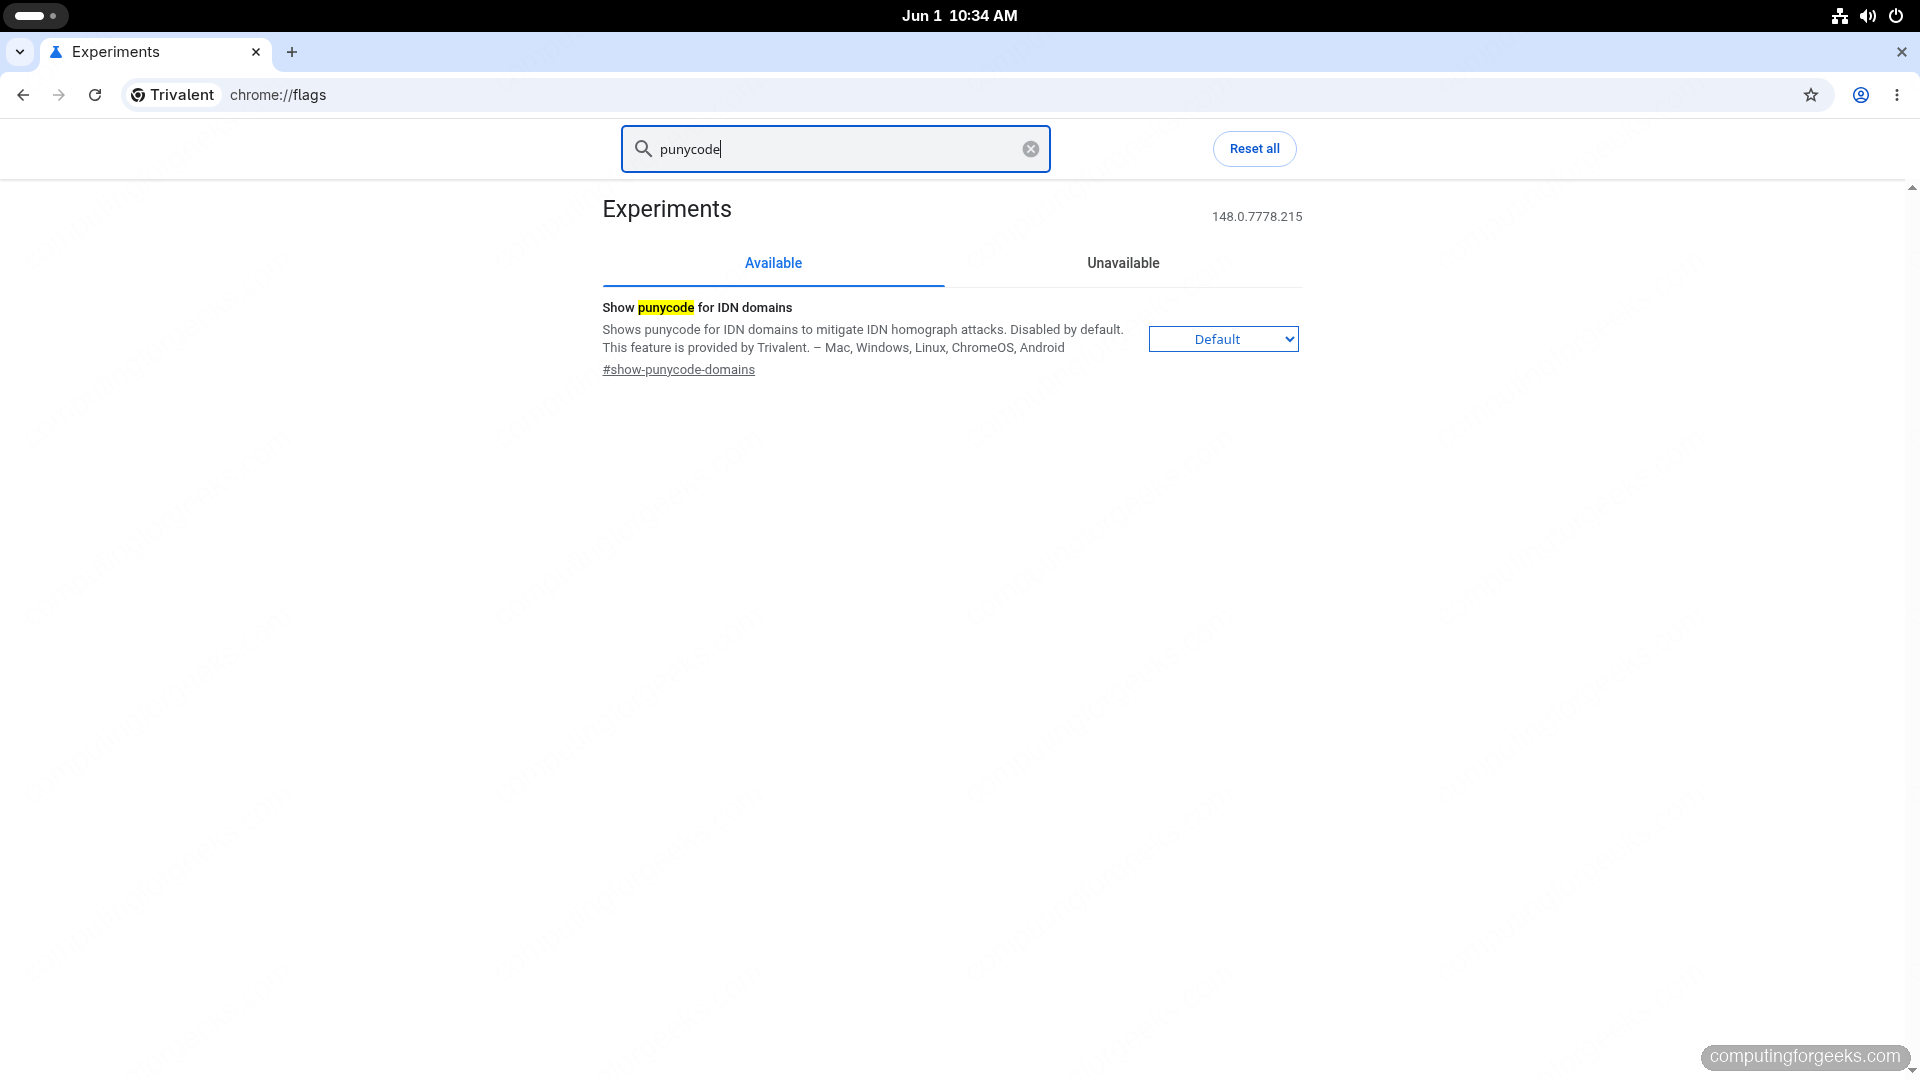Open the #show-punycode-domains link
The height and width of the screenshot is (1080, 1920).
tap(679, 370)
